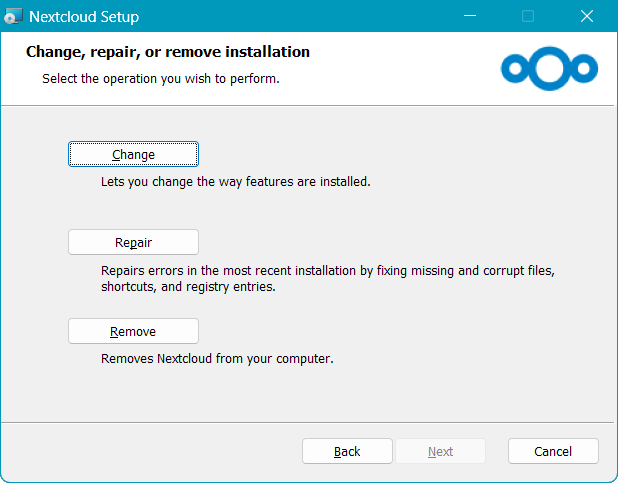Image resolution: width=618 pixels, height=483 pixels.
Task: Choose the Repair option
Action: [x=133, y=242]
